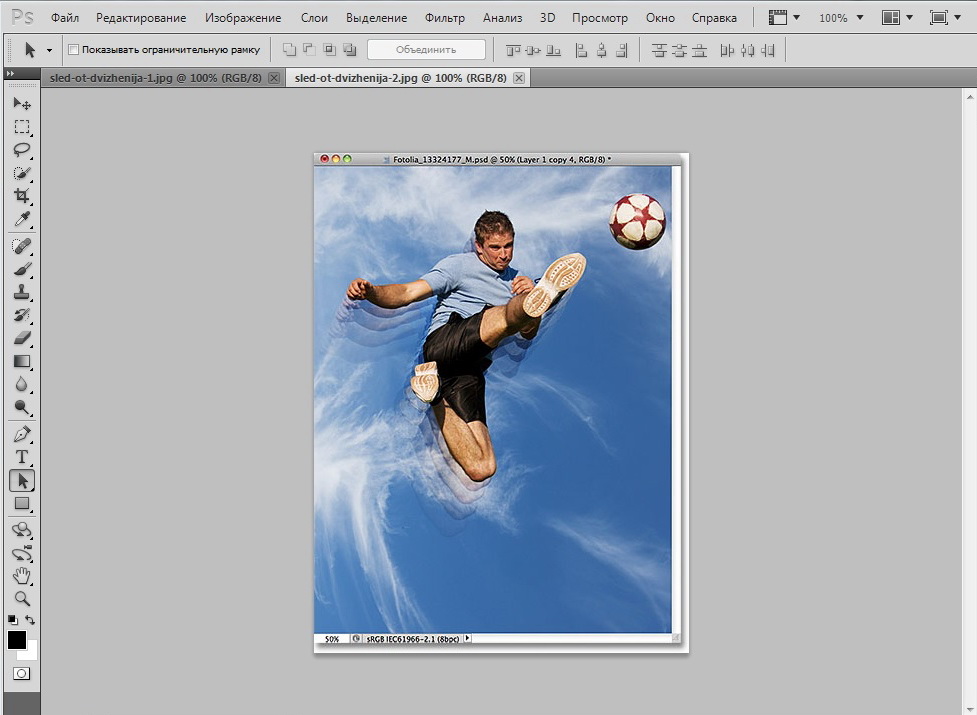Select the 3D Object Rotate tool

click(22, 531)
